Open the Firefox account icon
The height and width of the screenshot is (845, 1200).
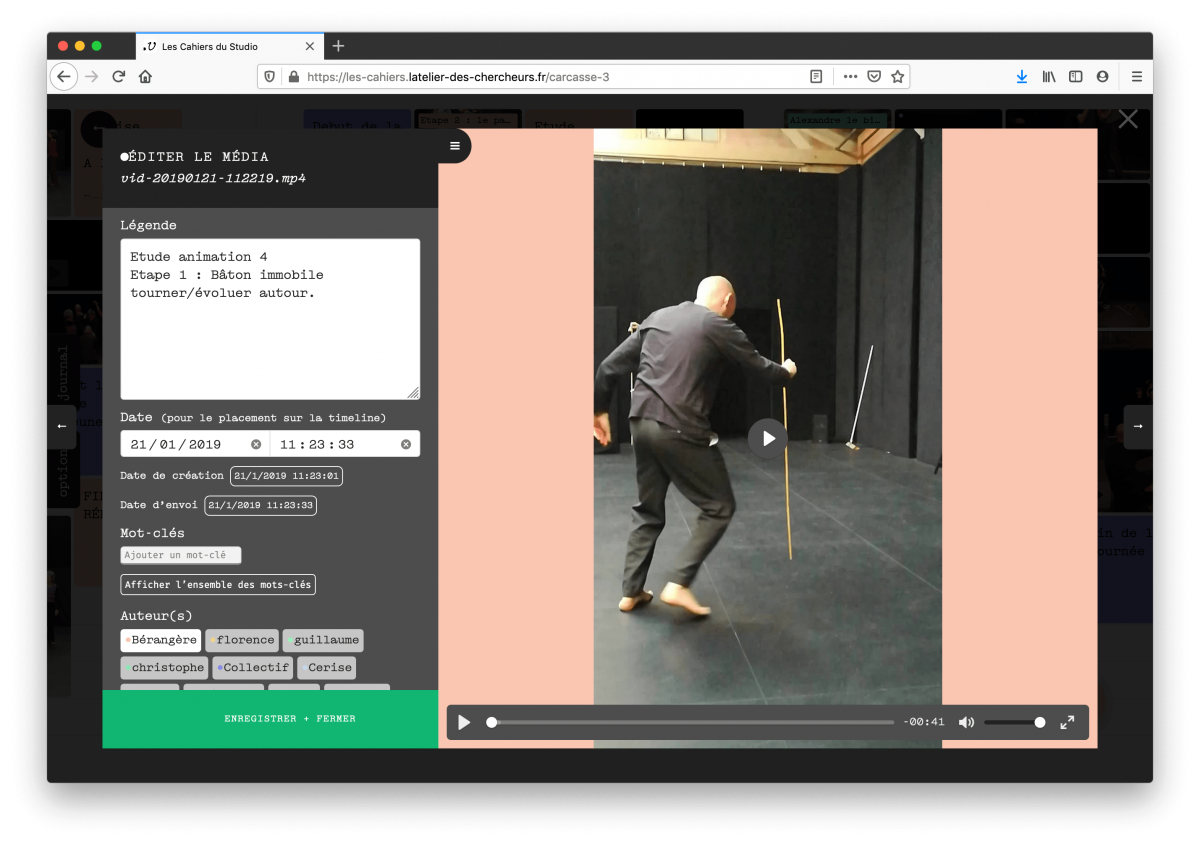[x=1102, y=77]
